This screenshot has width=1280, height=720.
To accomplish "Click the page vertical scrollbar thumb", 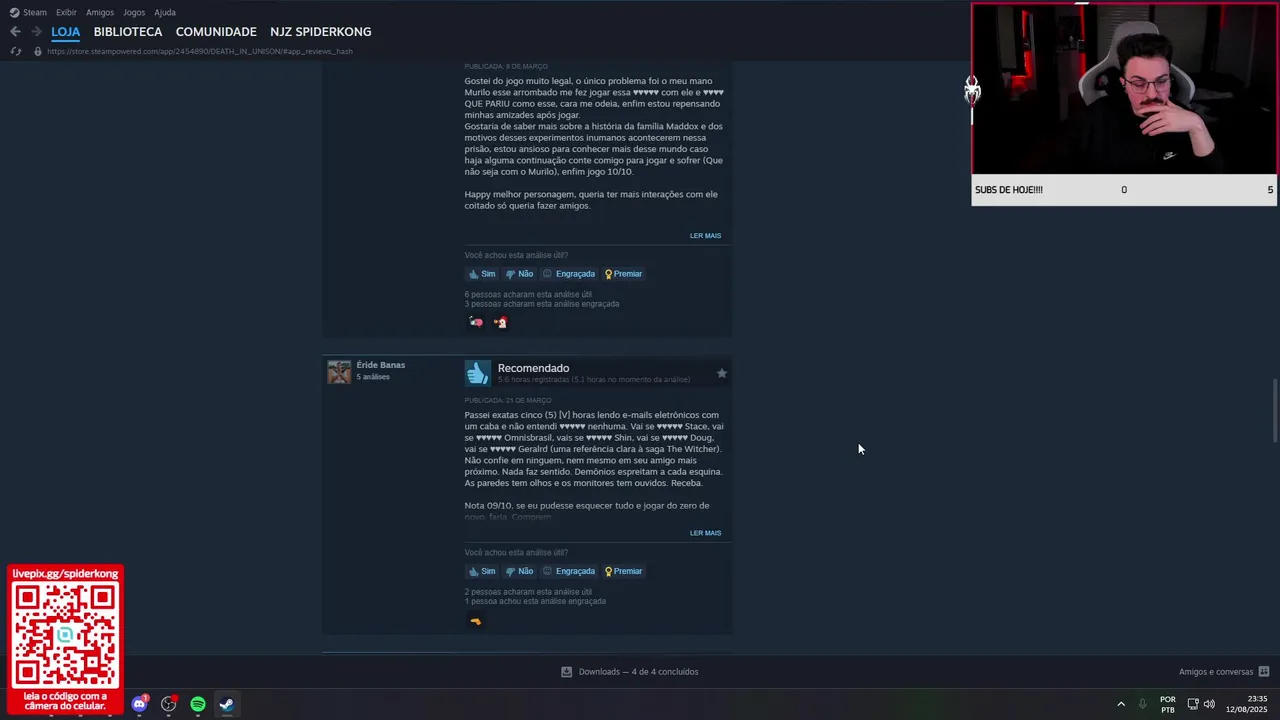I will pos(1274,410).
